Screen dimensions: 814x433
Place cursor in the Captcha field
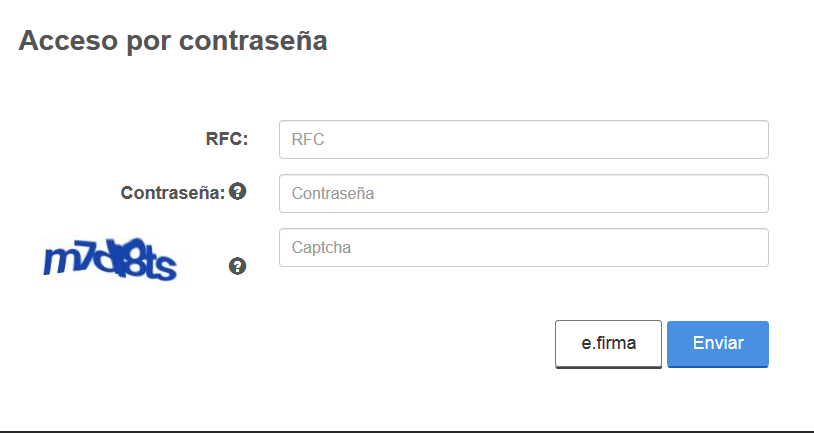(524, 248)
